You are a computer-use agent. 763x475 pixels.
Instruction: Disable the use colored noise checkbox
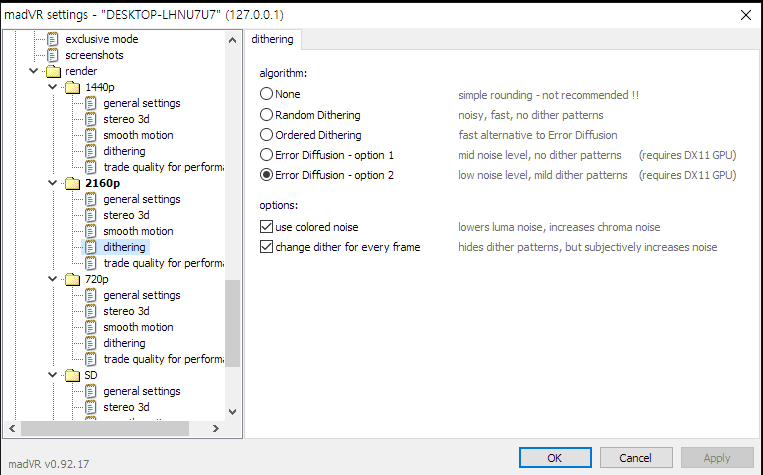coord(267,227)
